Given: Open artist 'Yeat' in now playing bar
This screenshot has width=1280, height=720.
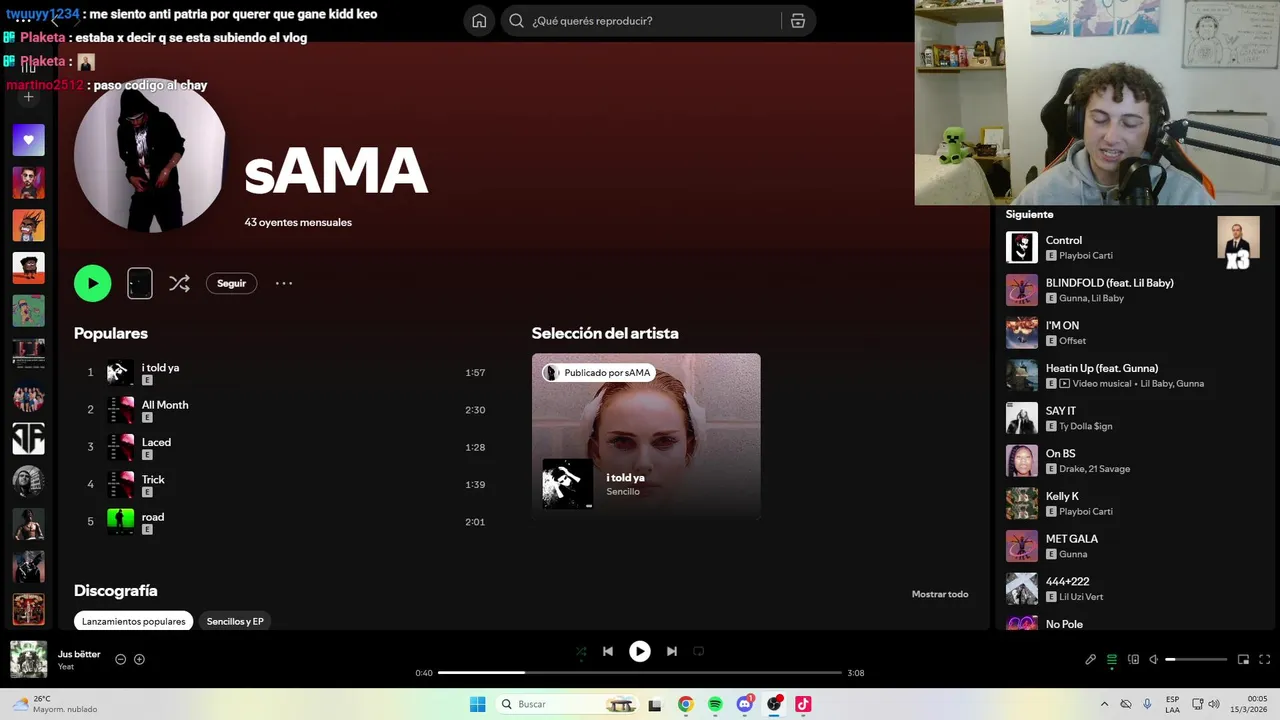Looking at the screenshot, I should [x=66, y=667].
